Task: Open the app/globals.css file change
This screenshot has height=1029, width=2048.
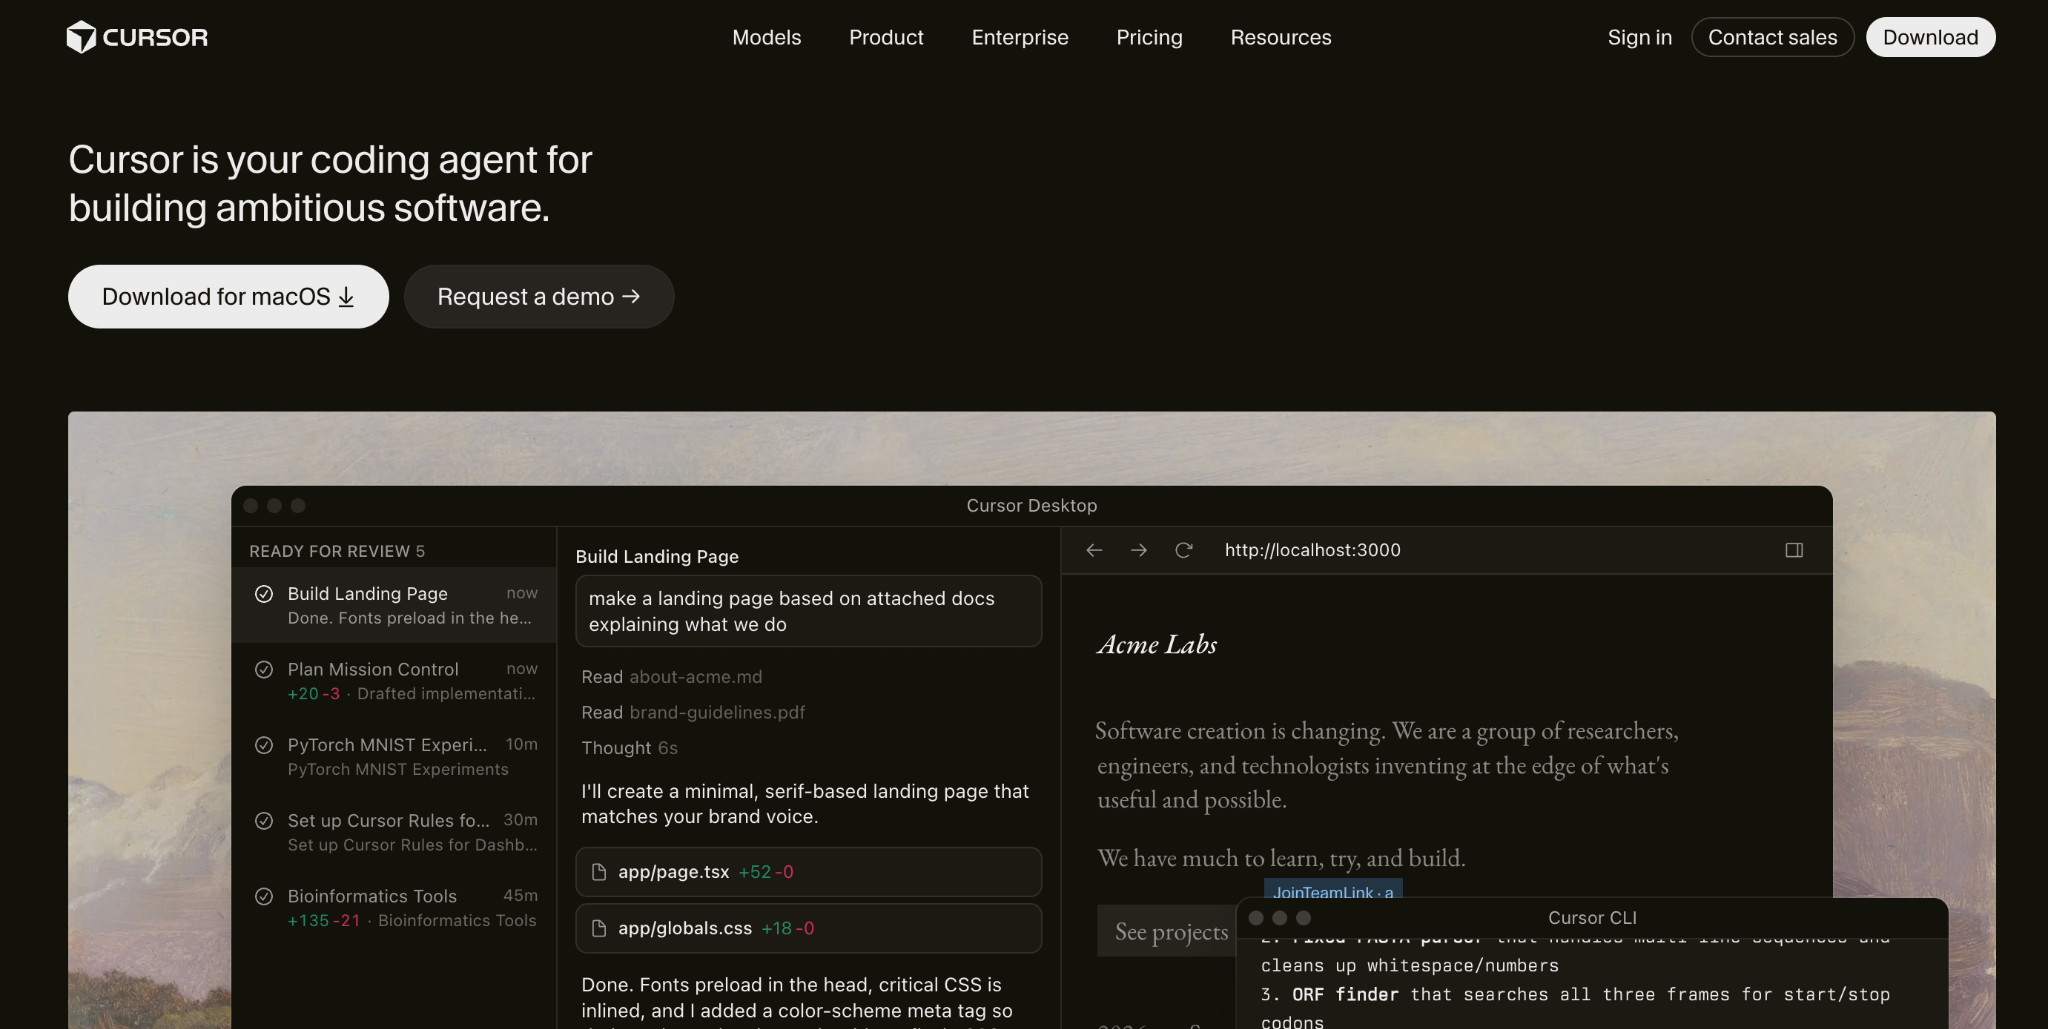Action: pos(809,928)
